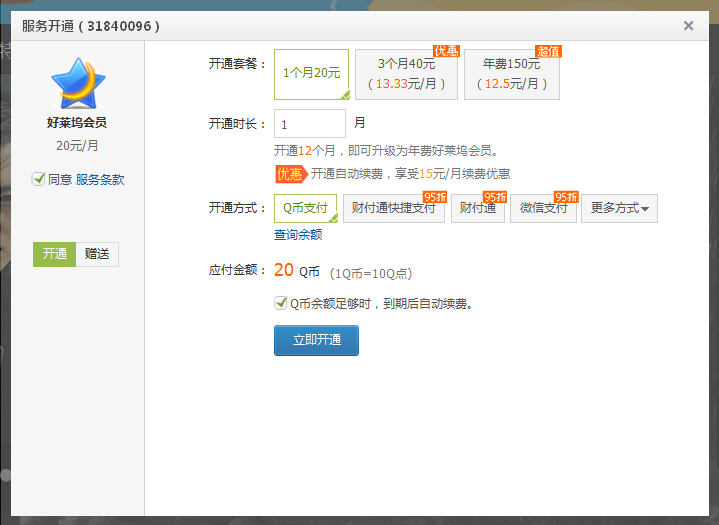Click the 20元/月 price text
Image resolution: width=719 pixels, height=525 pixels.
click(77, 146)
